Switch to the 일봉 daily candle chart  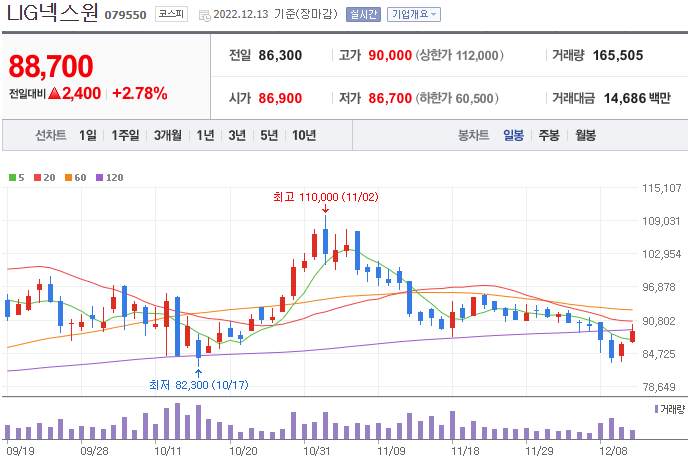[513, 136]
